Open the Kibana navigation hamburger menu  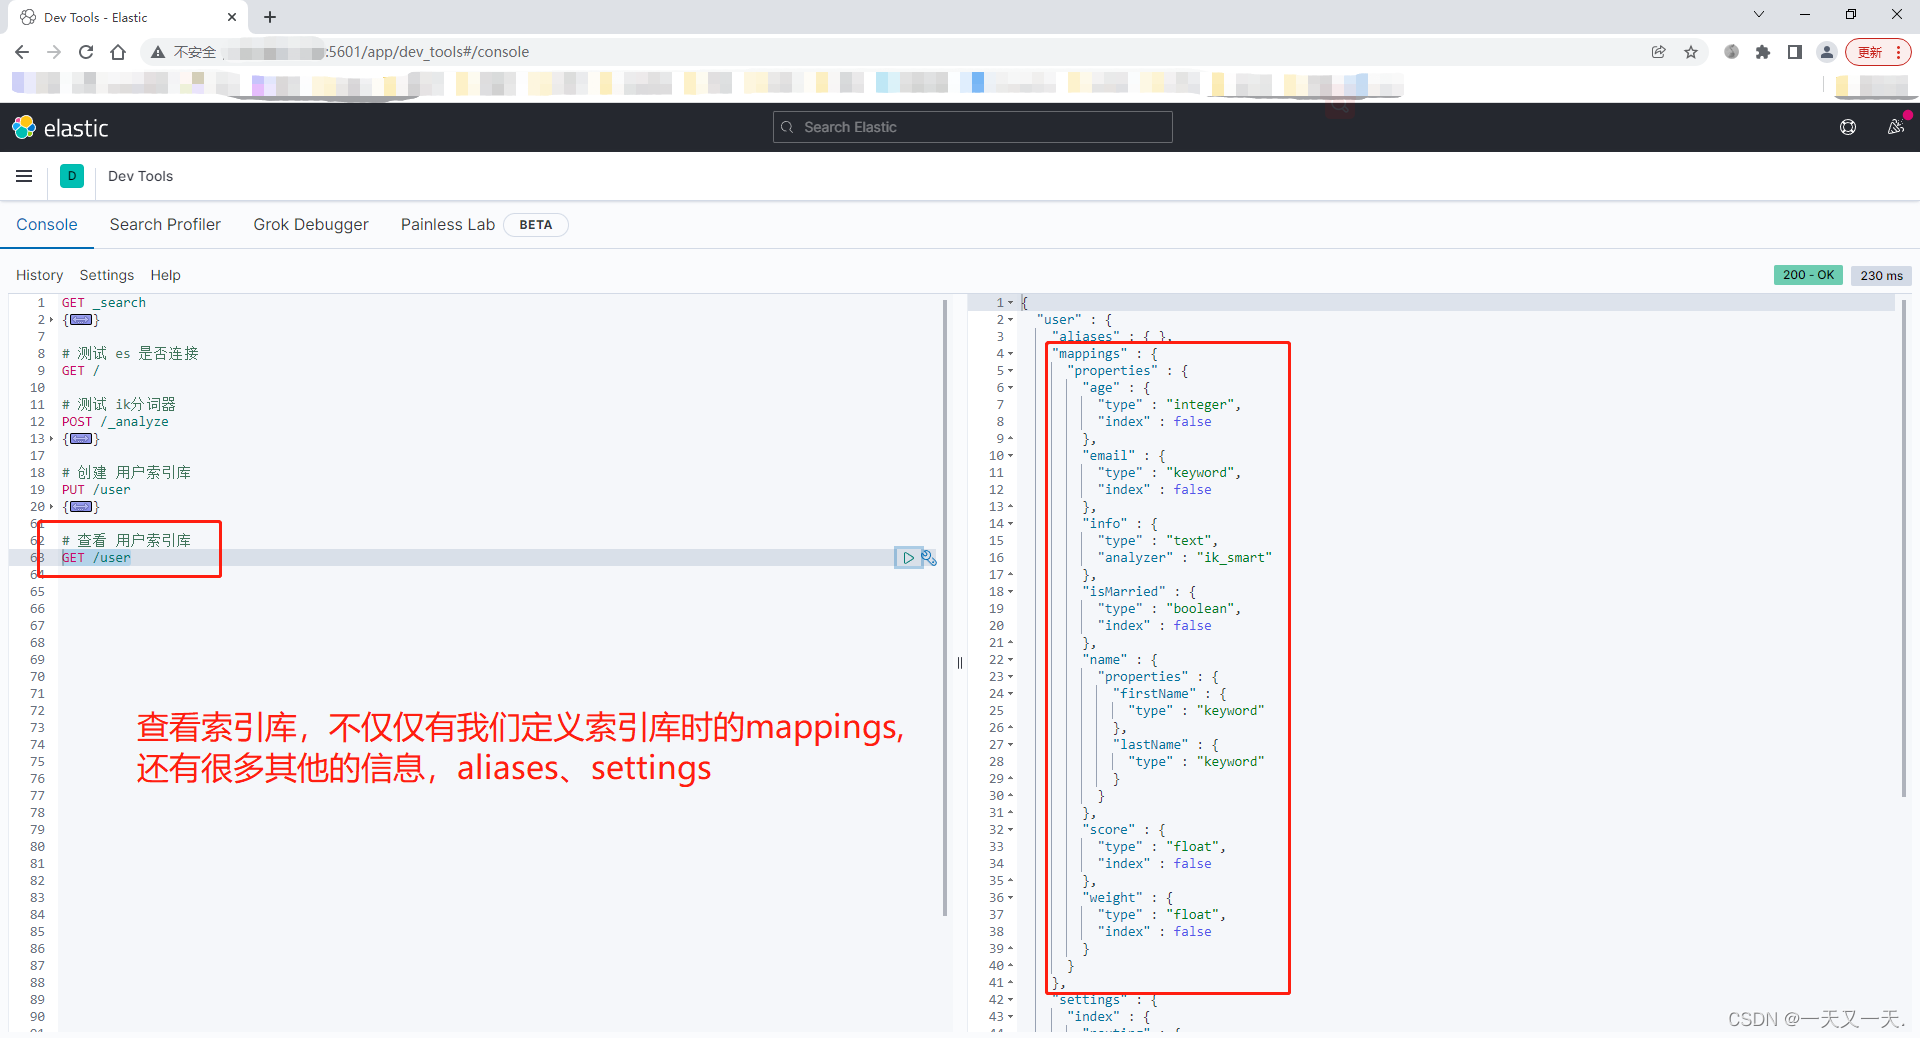click(24, 176)
